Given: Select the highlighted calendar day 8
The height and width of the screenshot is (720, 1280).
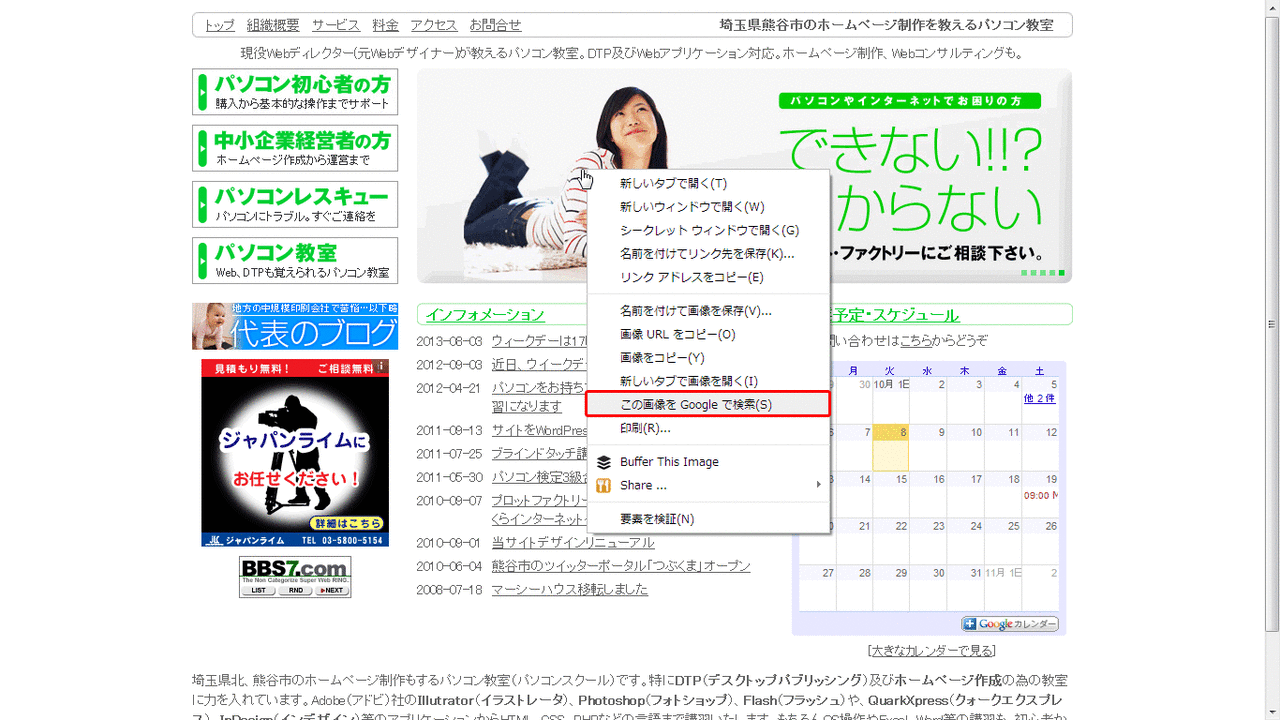Looking at the screenshot, I should click(x=890, y=447).
